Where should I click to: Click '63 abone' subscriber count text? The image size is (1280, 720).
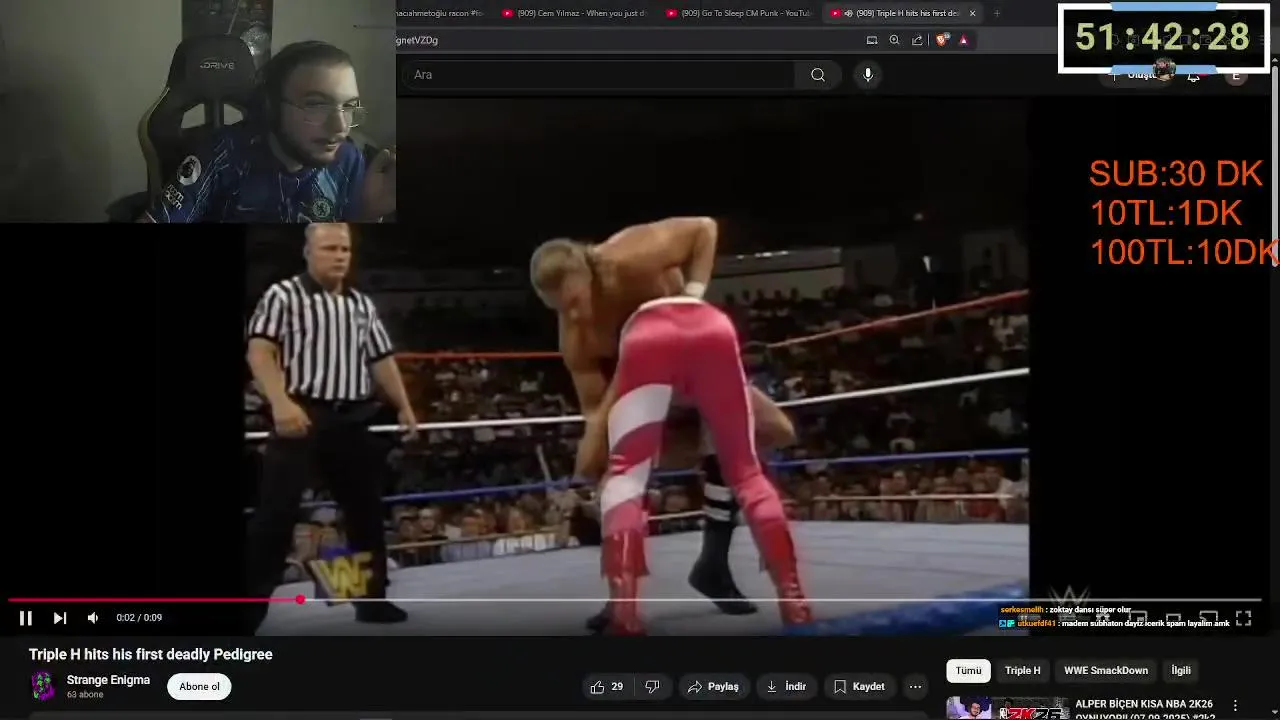pyautogui.click(x=85, y=695)
